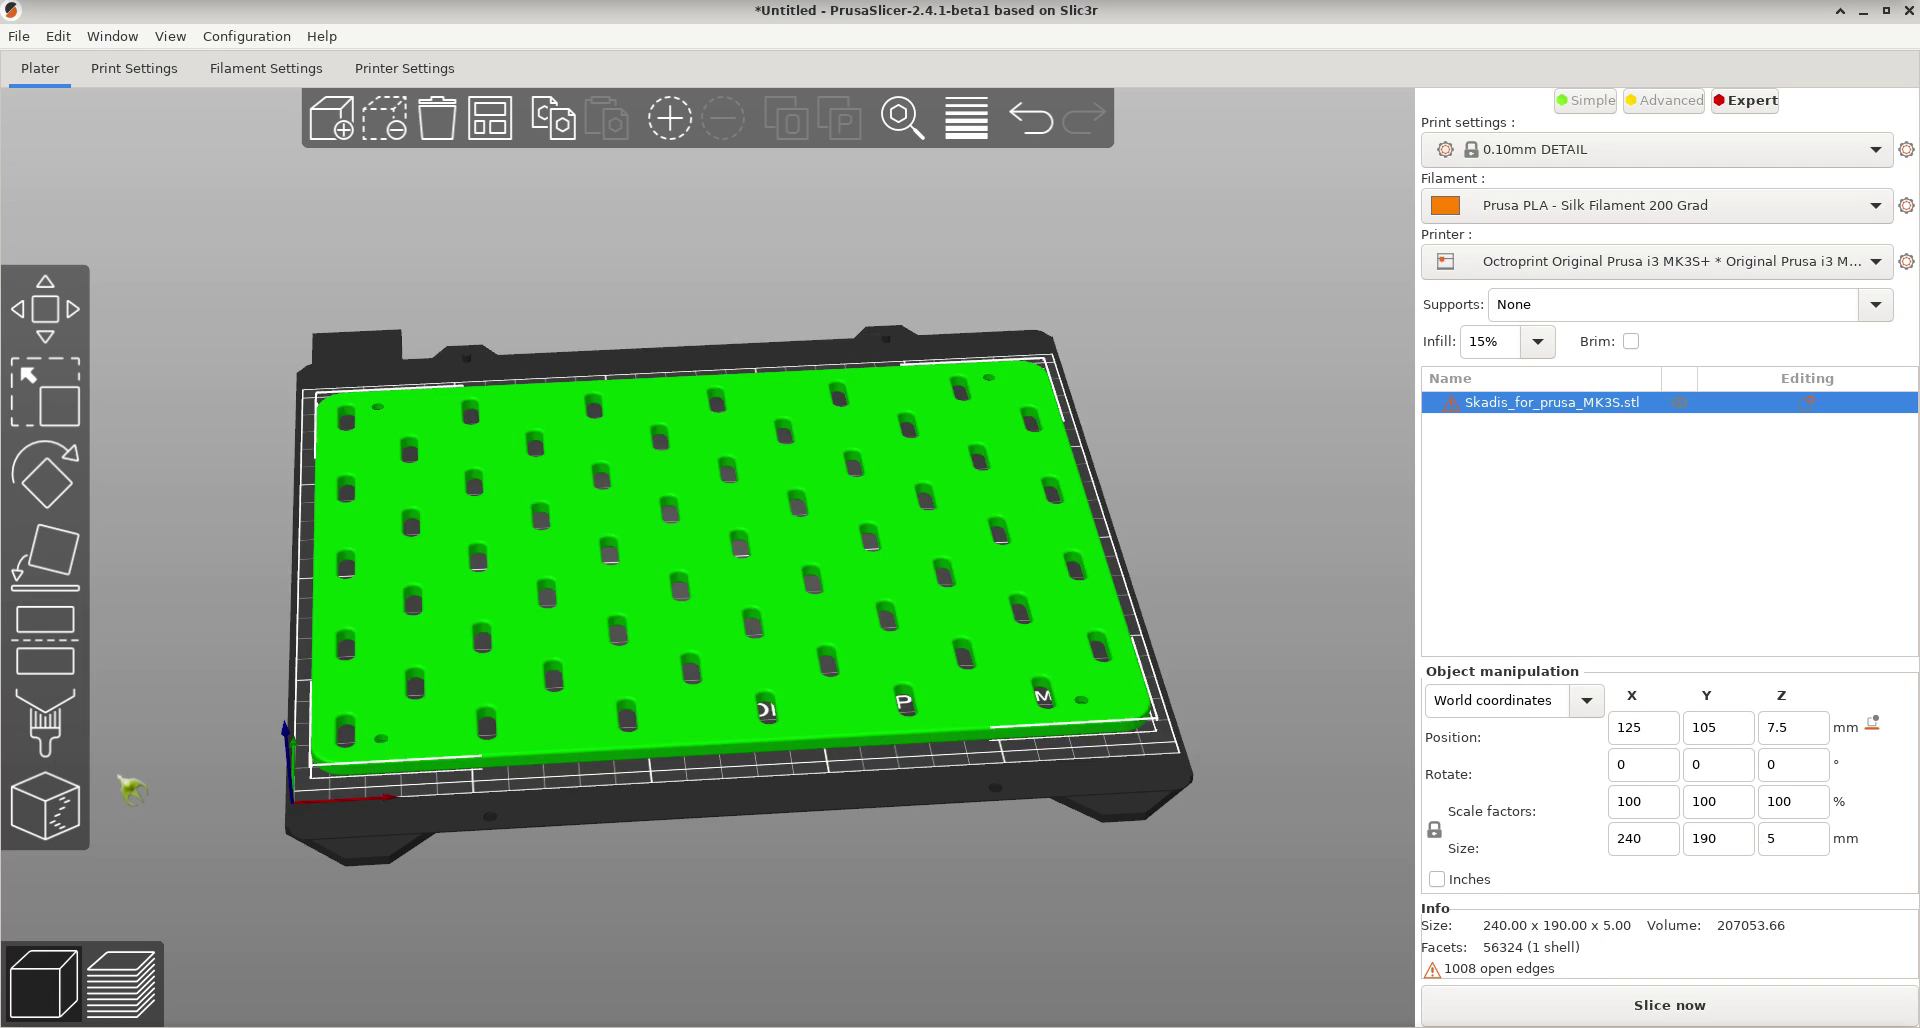
Task: Click the Split to objects icon
Action: click(x=786, y=118)
